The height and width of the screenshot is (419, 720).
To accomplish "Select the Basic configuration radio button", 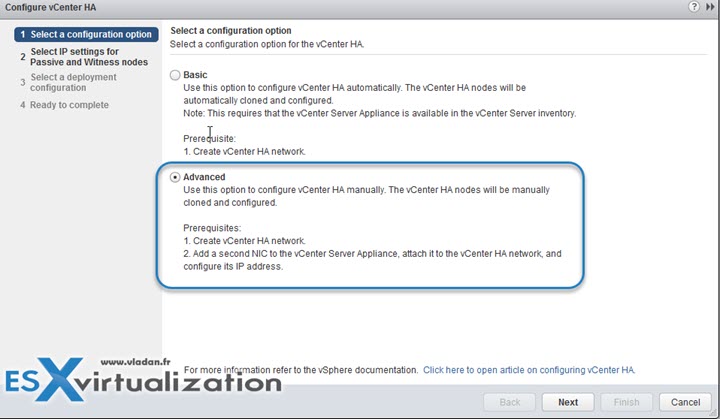I will [x=175, y=75].
